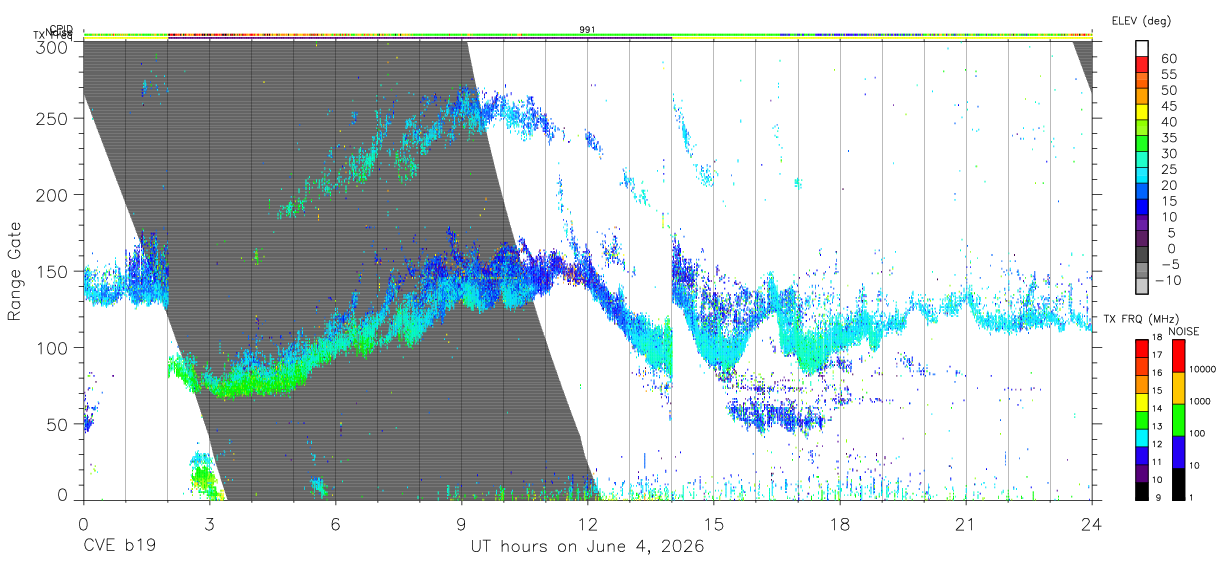This screenshot has height=567, width=1228.
Task: Click the light gray bottom swatch of ELEV bar
Action: tap(1142, 285)
